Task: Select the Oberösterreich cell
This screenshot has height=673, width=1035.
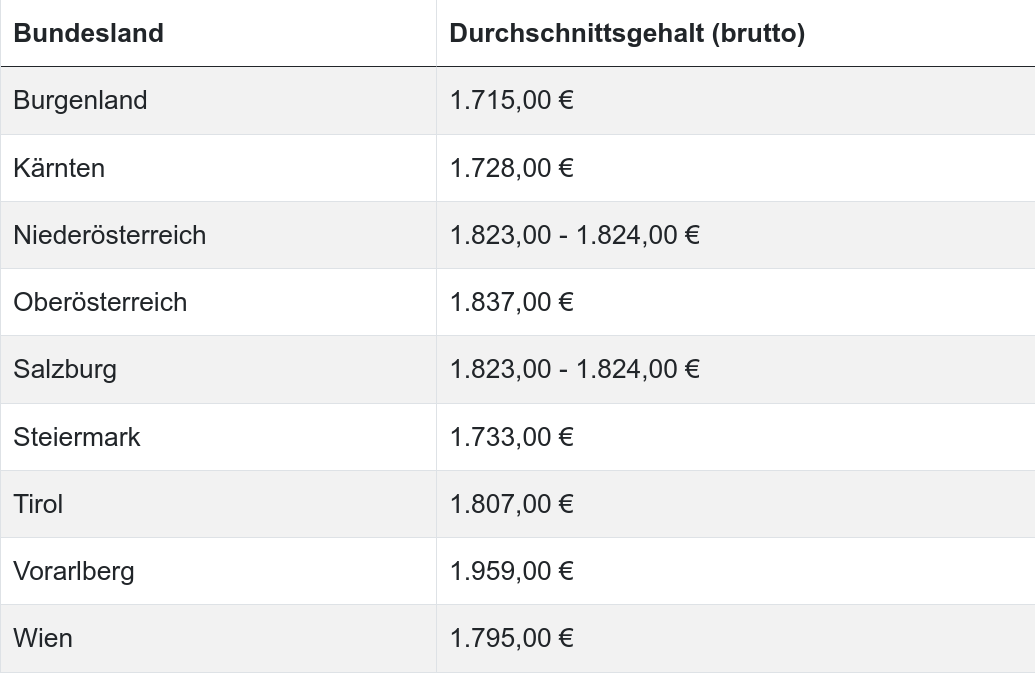Action: pos(100,302)
